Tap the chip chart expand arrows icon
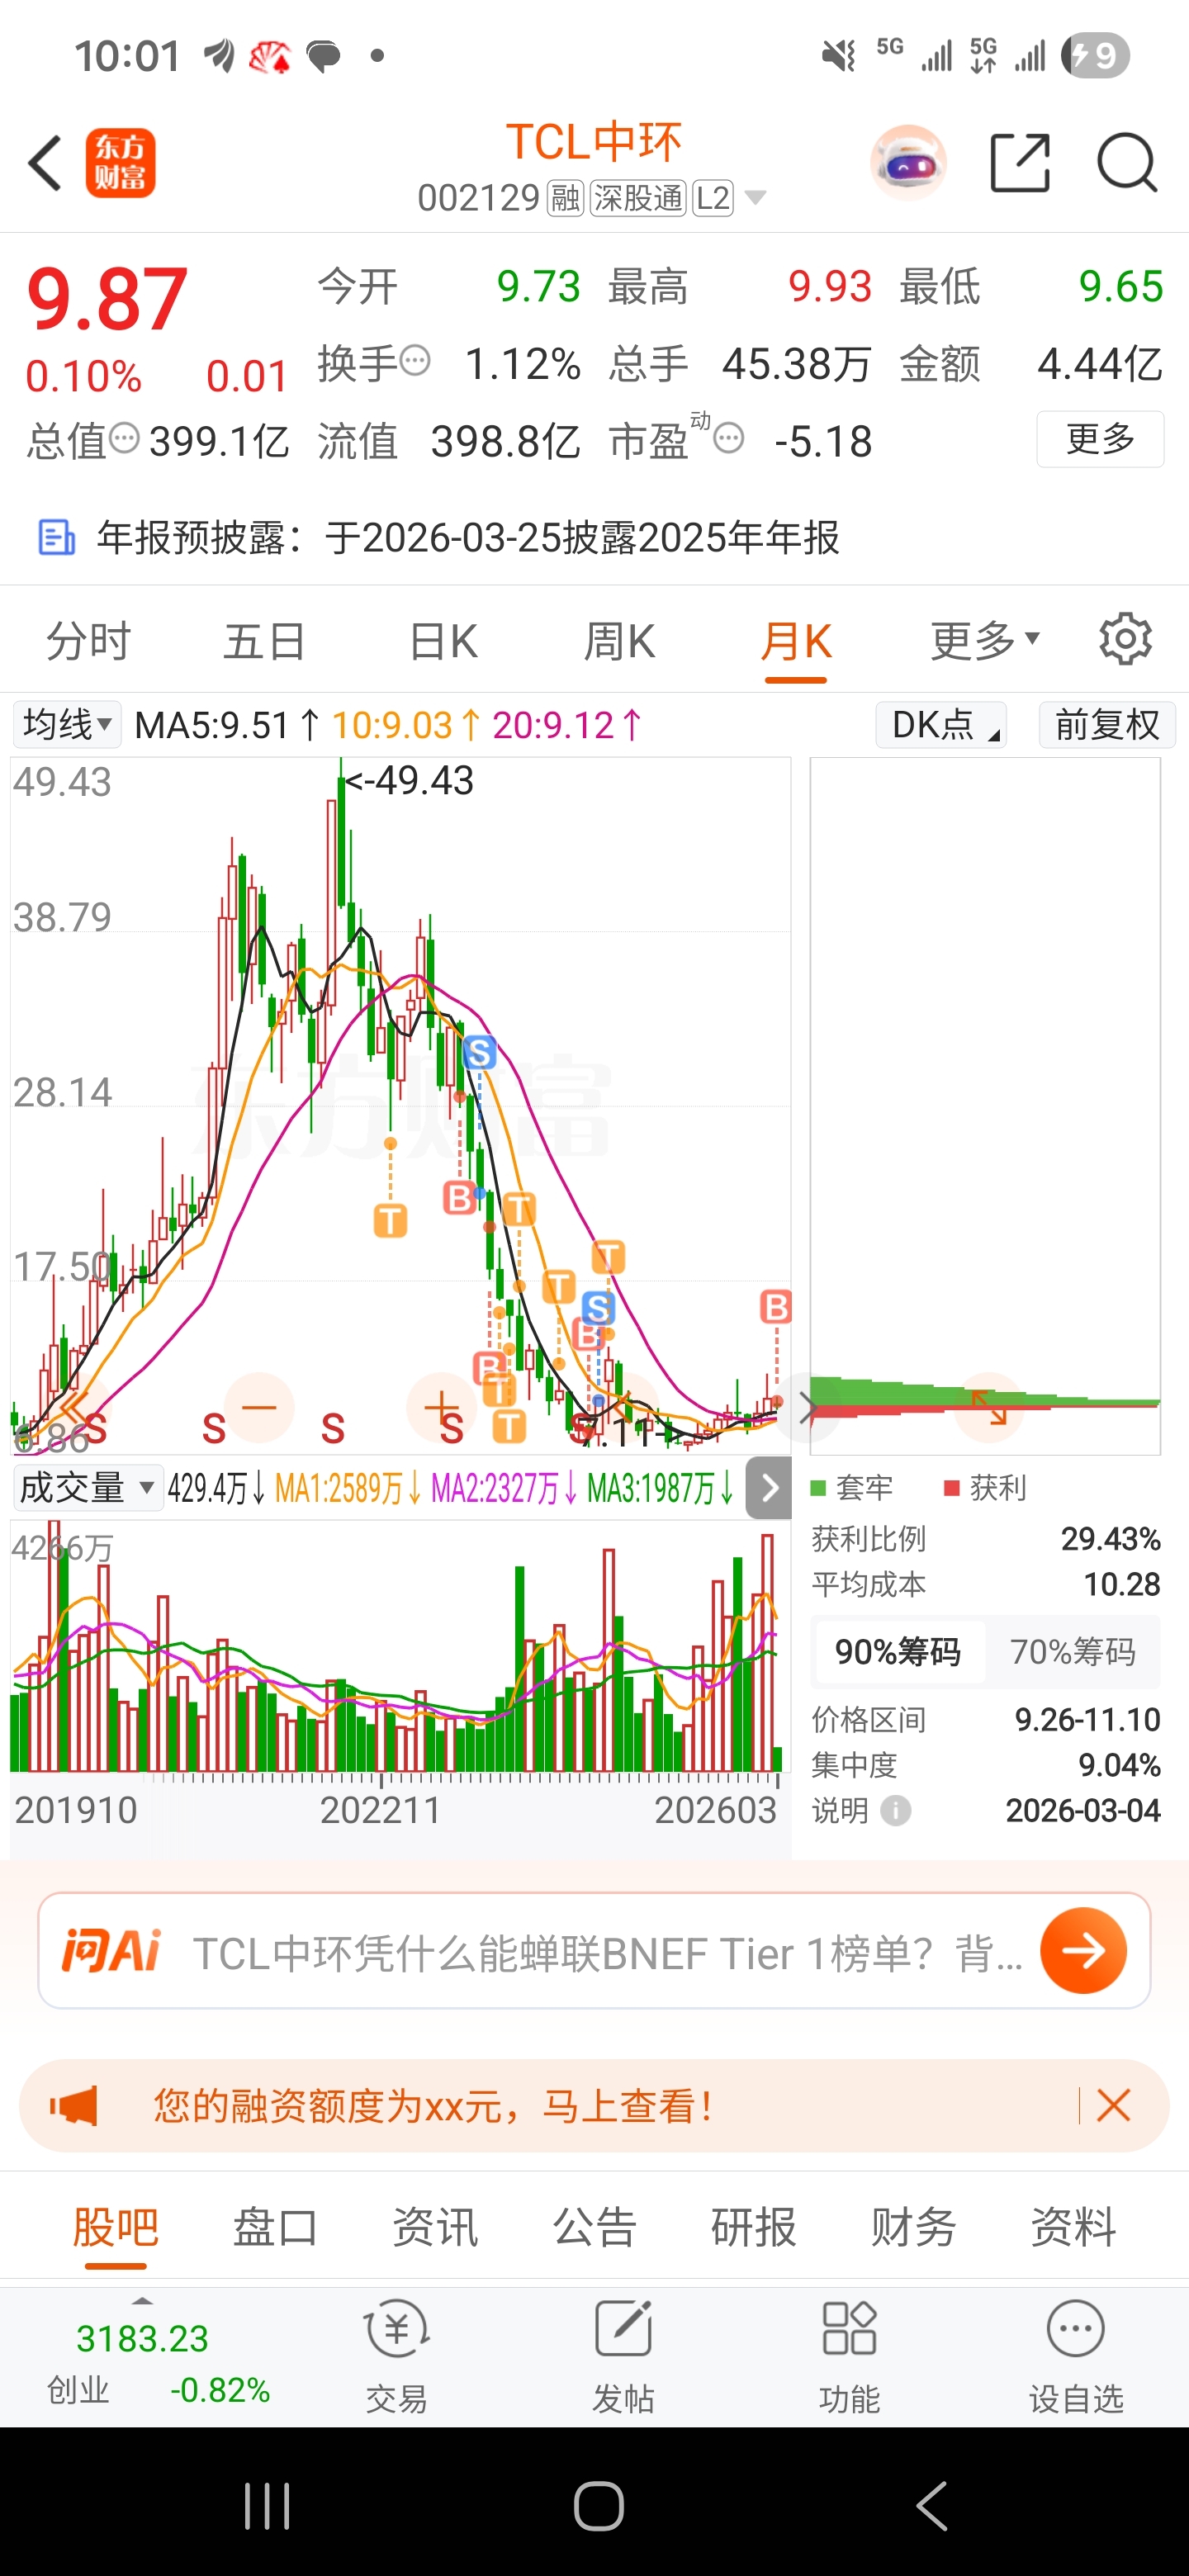Viewport: 1189px width, 2576px height. [x=989, y=1407]
